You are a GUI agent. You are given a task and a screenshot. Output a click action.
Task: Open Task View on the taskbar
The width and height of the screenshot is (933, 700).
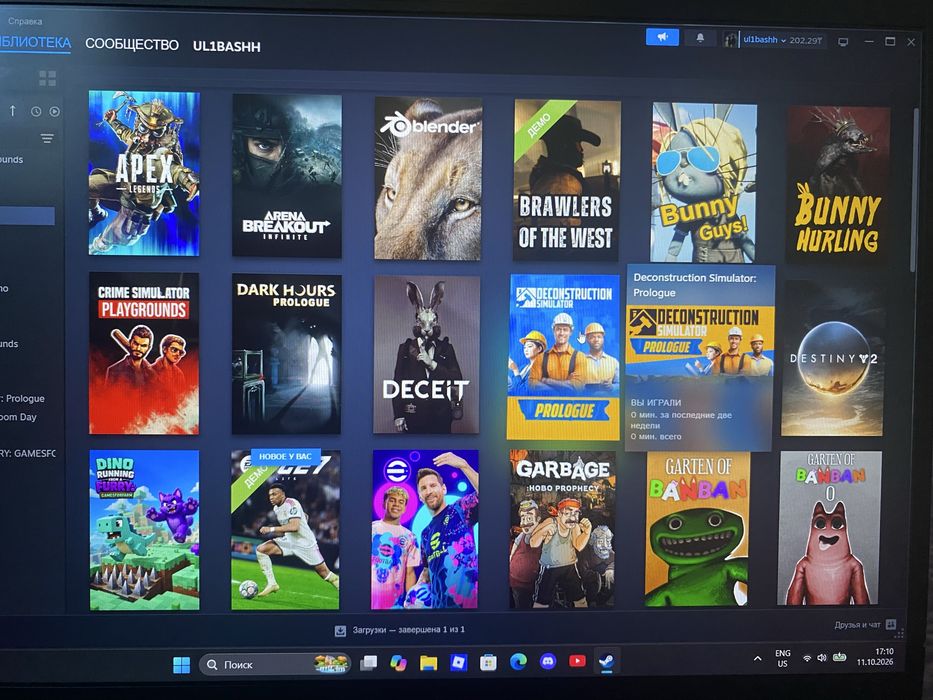click(369, 662)
